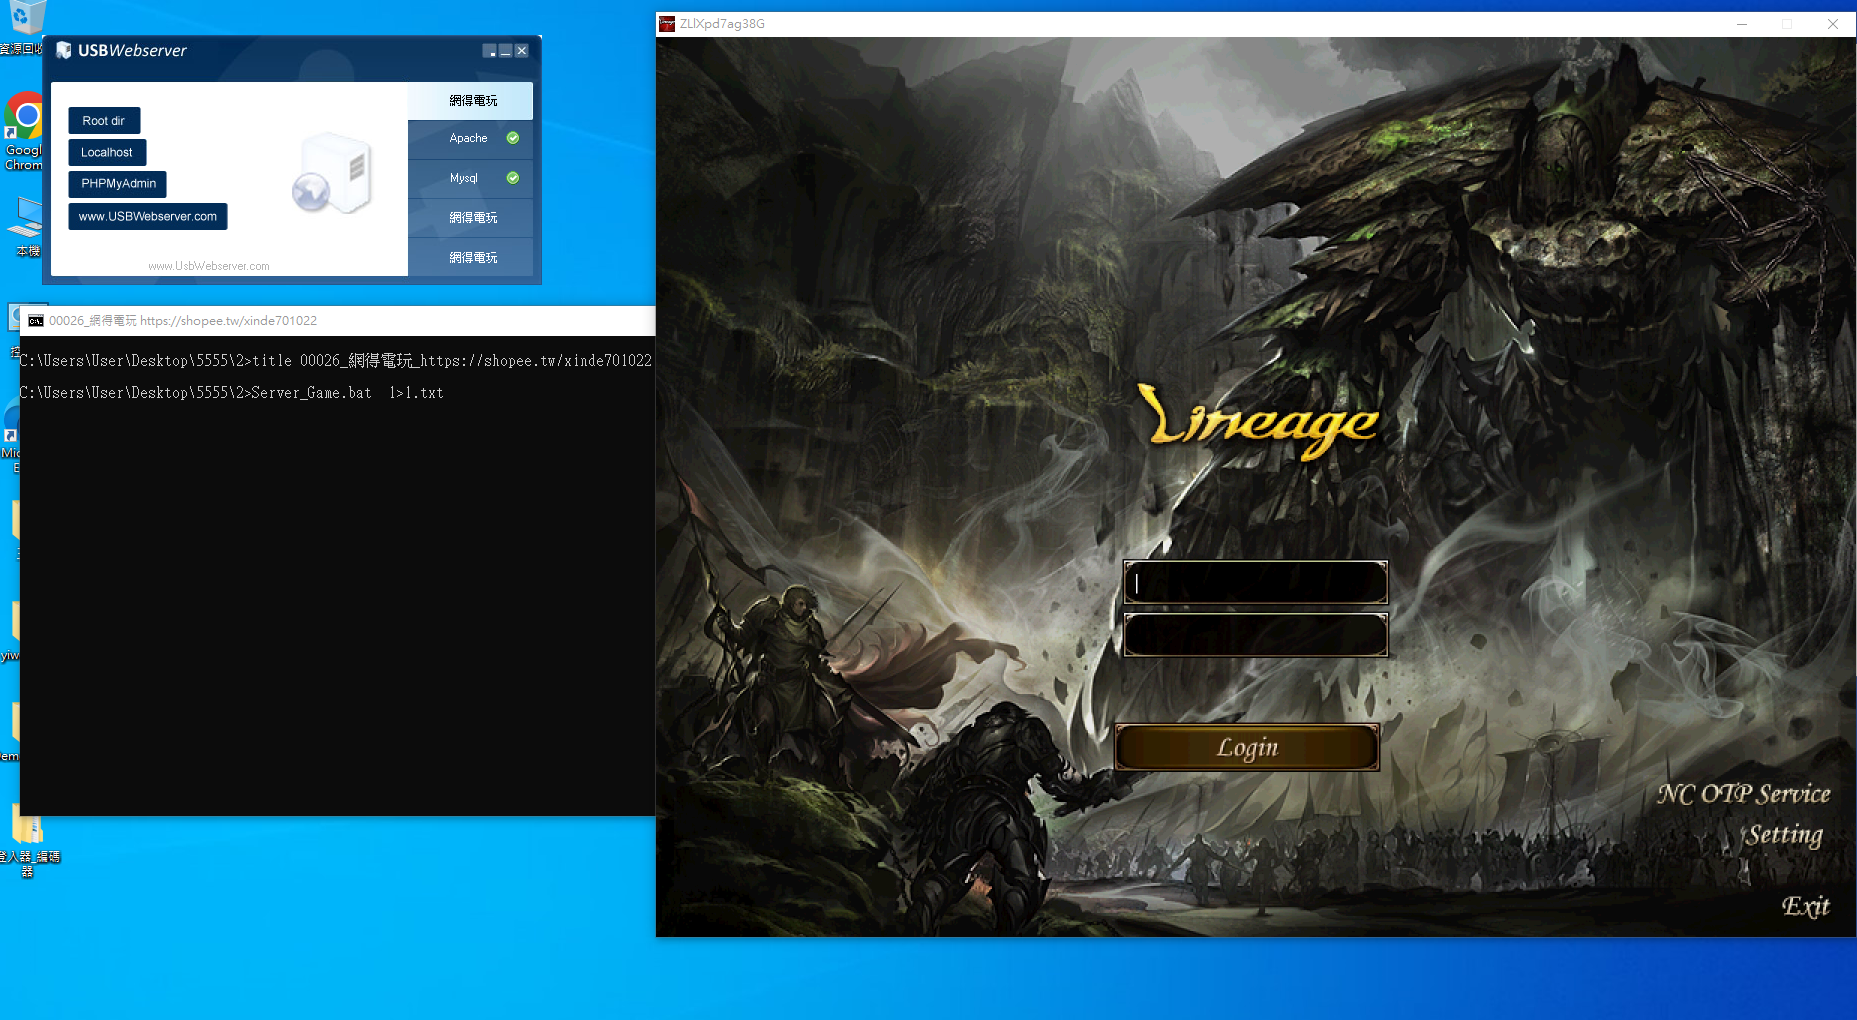Click the command prompt window title bar
This screenshot has height=1020, width=1857.
(x=338, y=321)
